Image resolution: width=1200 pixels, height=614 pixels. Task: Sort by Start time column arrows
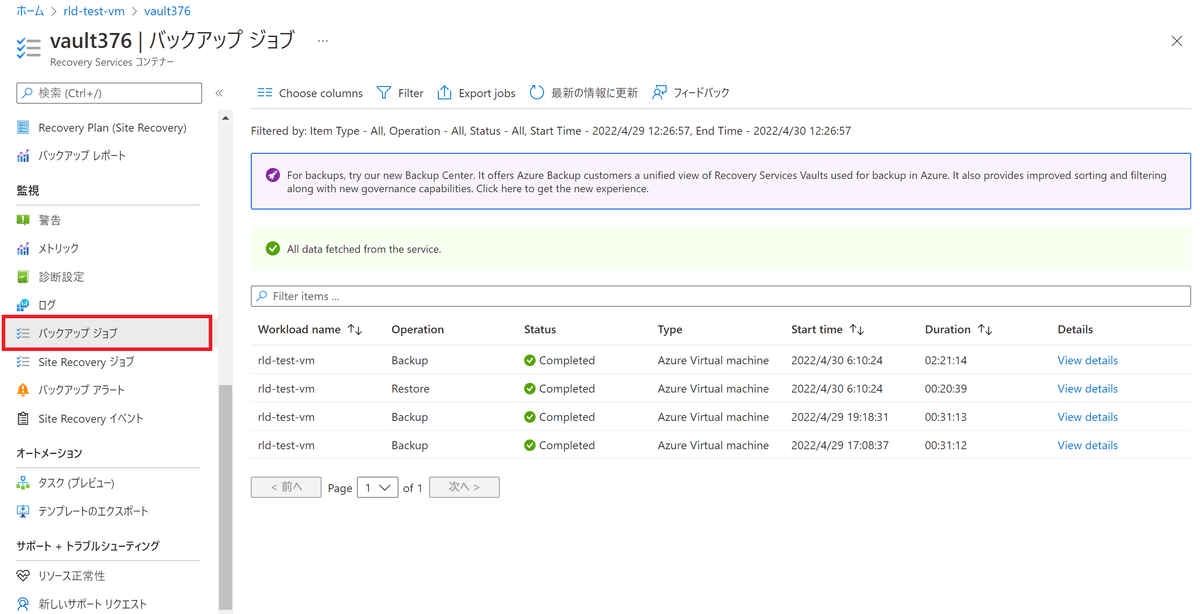tap(857, 330)
